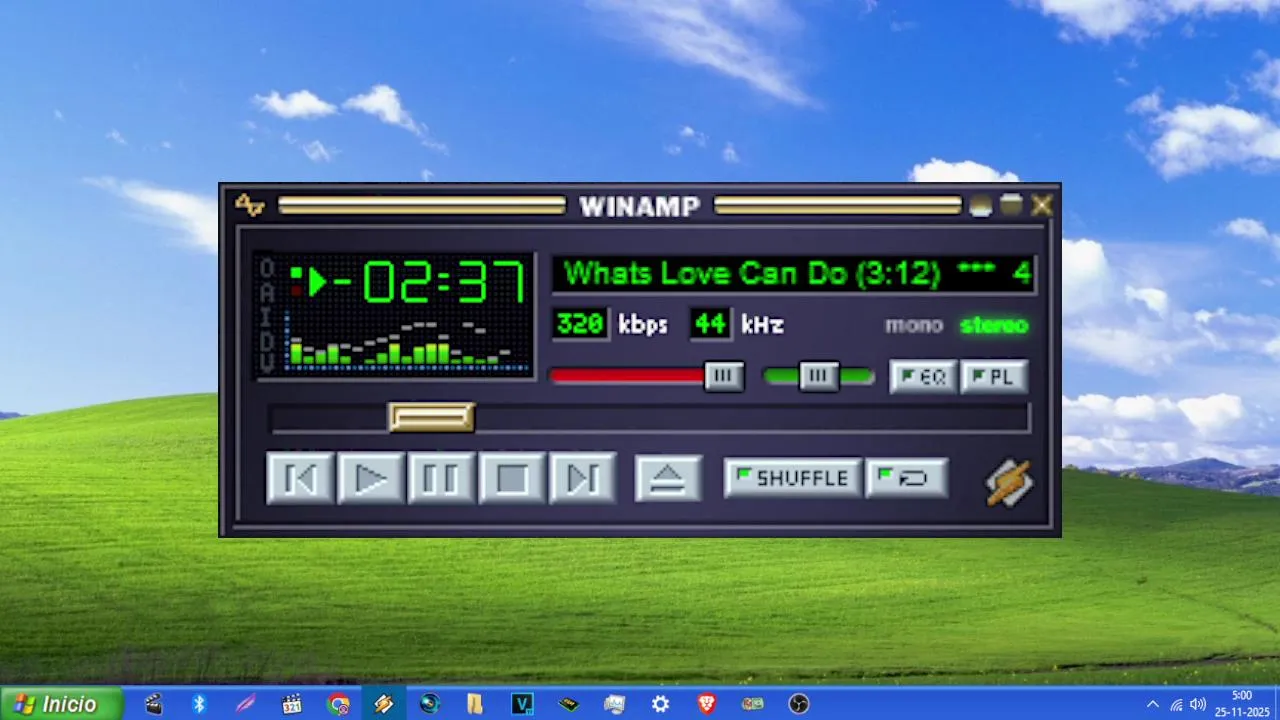Image resolution: width=1280 pixels, height=720 pixels.
Task: Click the 'stereo' indicator label
Action: [x=994, y=325]
